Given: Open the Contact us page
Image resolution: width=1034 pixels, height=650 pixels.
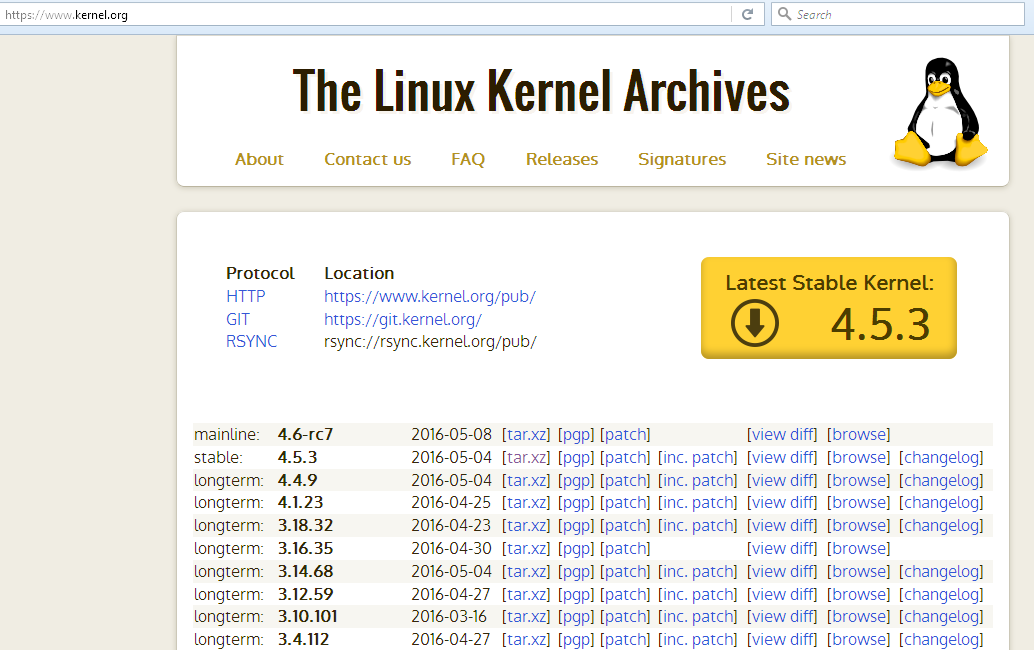Looking at the screenshot, I should (x=367, y=160).
